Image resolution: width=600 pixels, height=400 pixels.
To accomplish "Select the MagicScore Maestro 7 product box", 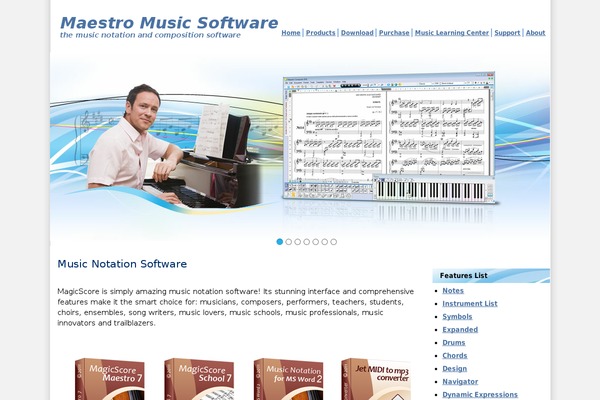I will tap(109, 379).
